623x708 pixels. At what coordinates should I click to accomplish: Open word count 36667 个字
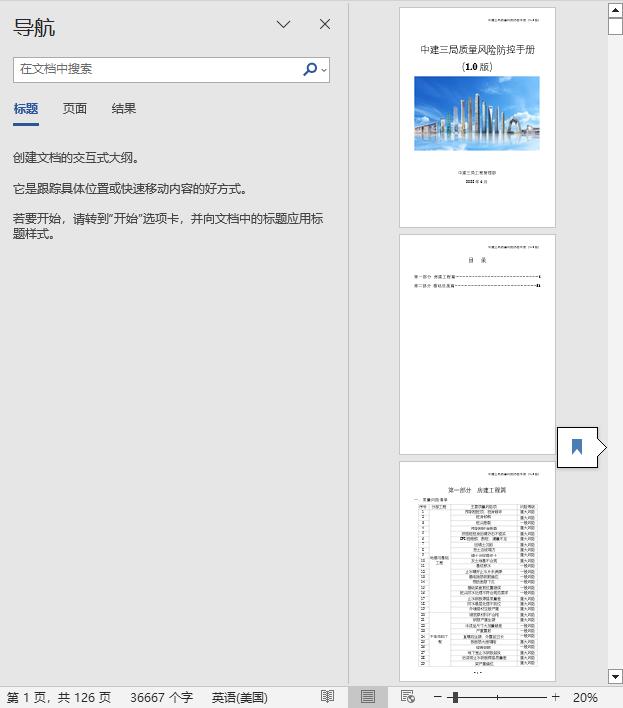[x=161, y=697]
